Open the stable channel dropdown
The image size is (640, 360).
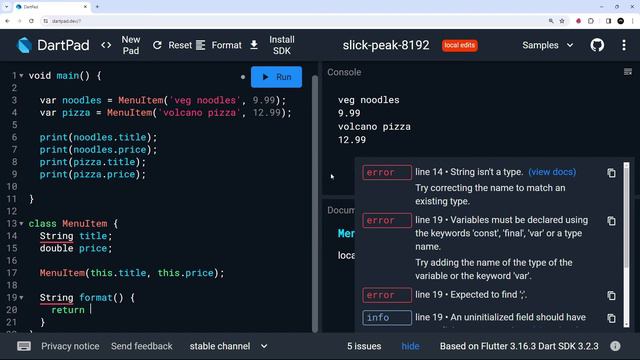(x=229, y=346)
